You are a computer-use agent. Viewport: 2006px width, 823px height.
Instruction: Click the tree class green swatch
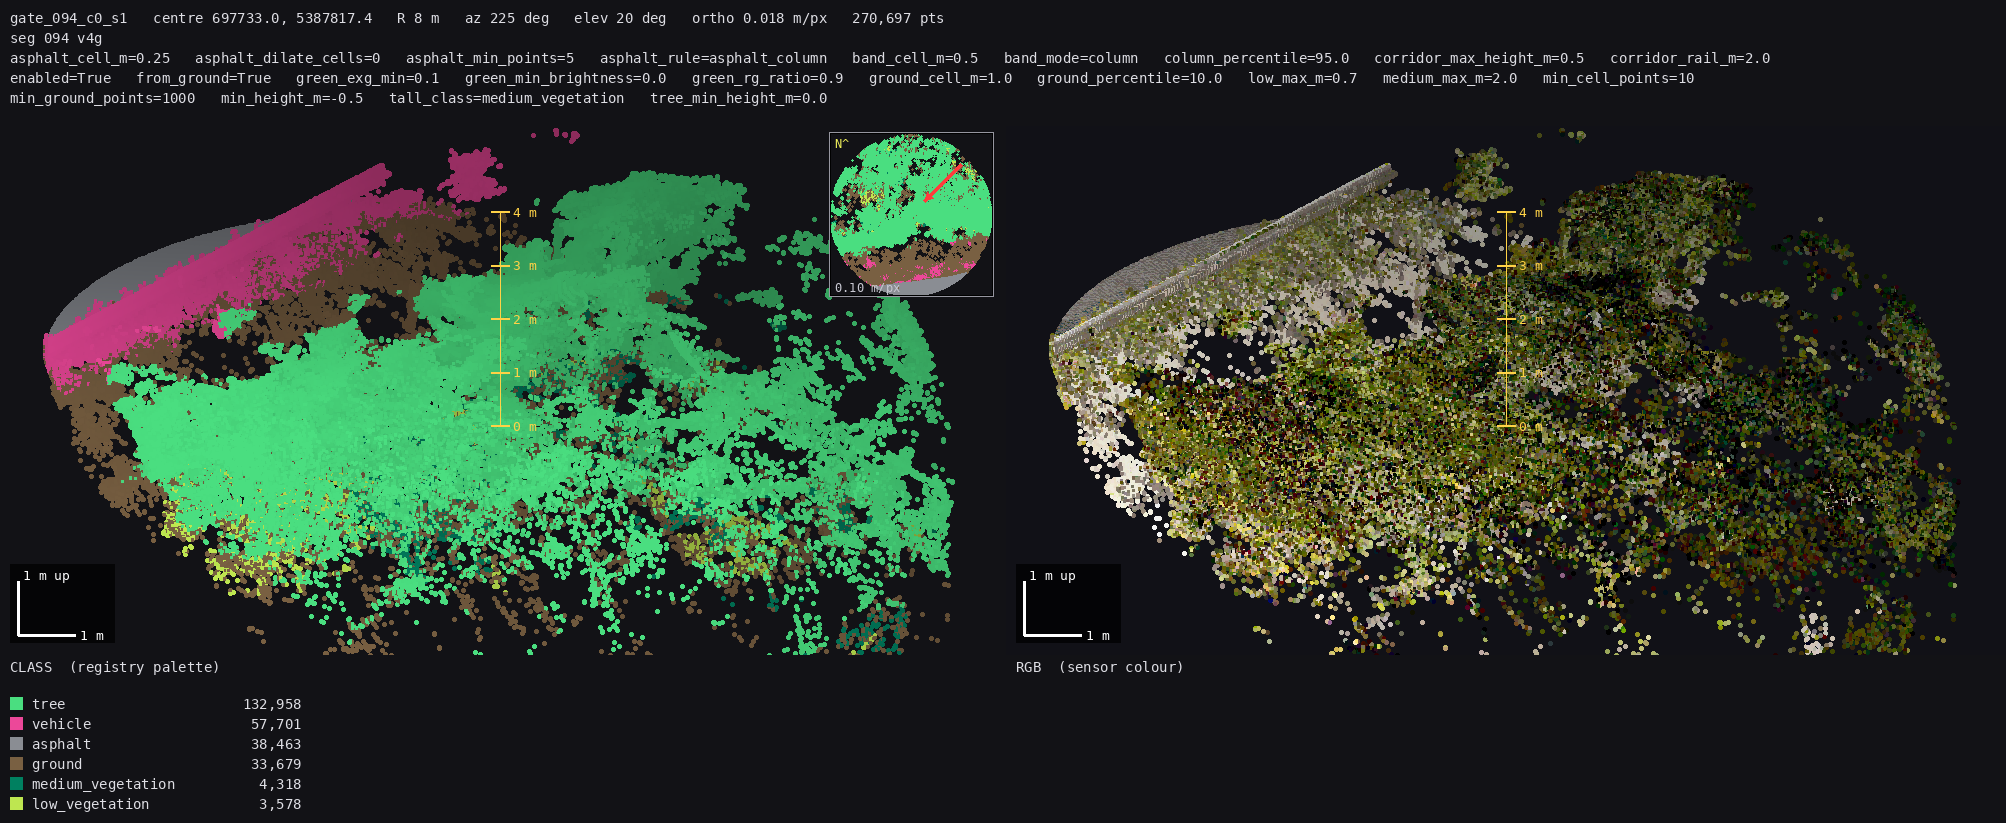coord(16,704)
